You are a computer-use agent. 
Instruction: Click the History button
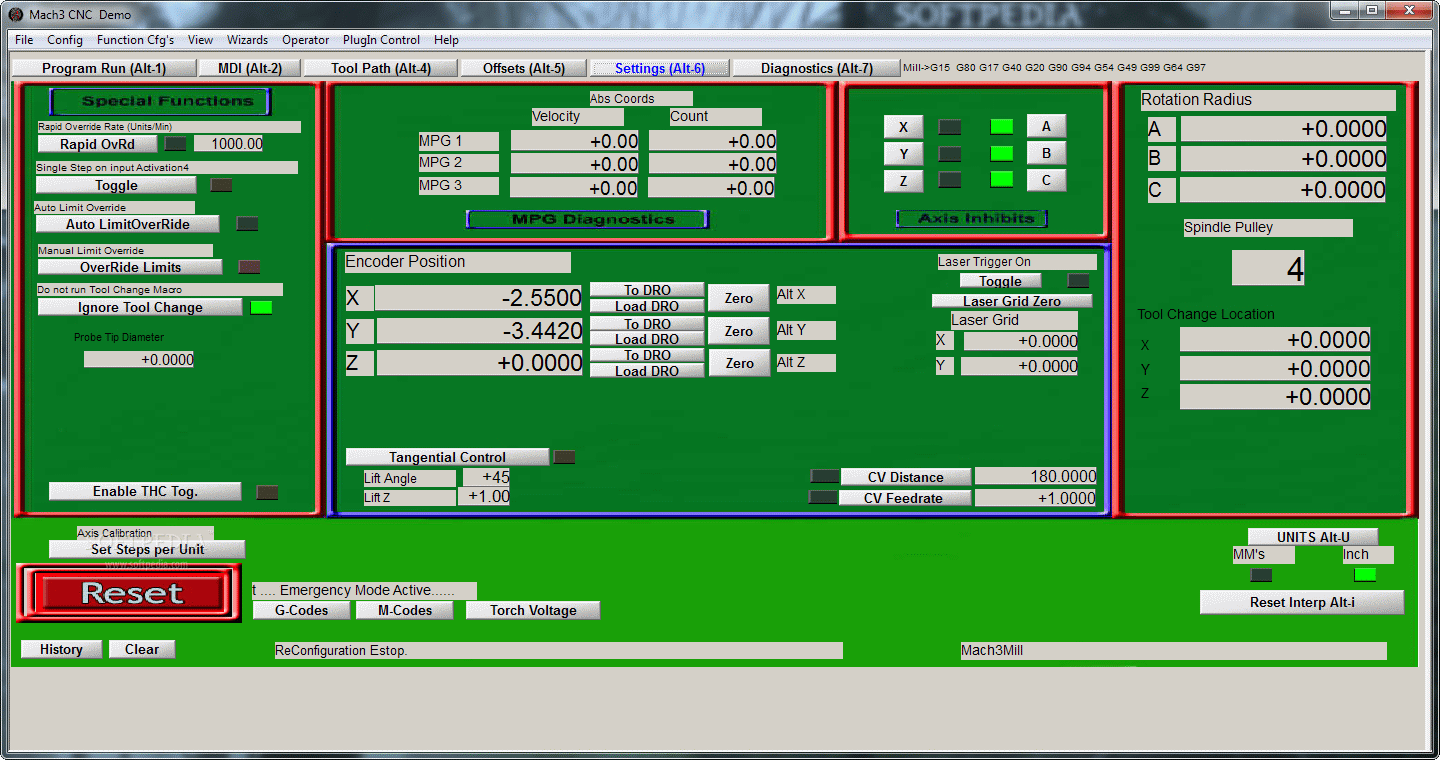(x=61, y=649)
